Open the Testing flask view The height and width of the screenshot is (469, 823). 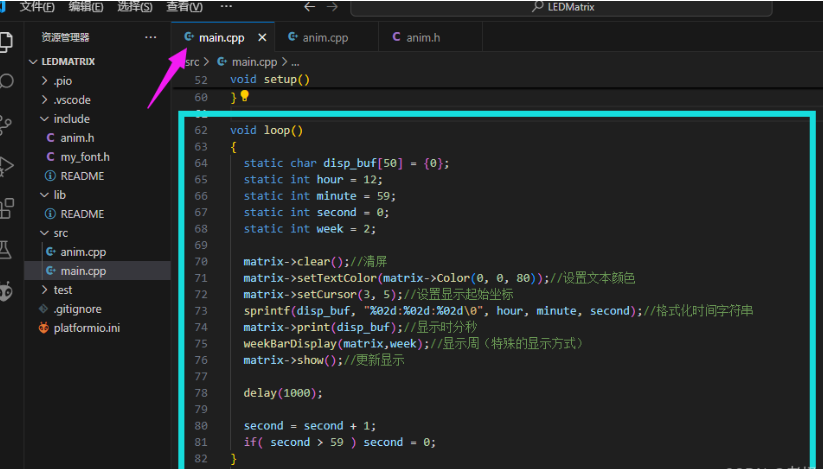[5, 250]
